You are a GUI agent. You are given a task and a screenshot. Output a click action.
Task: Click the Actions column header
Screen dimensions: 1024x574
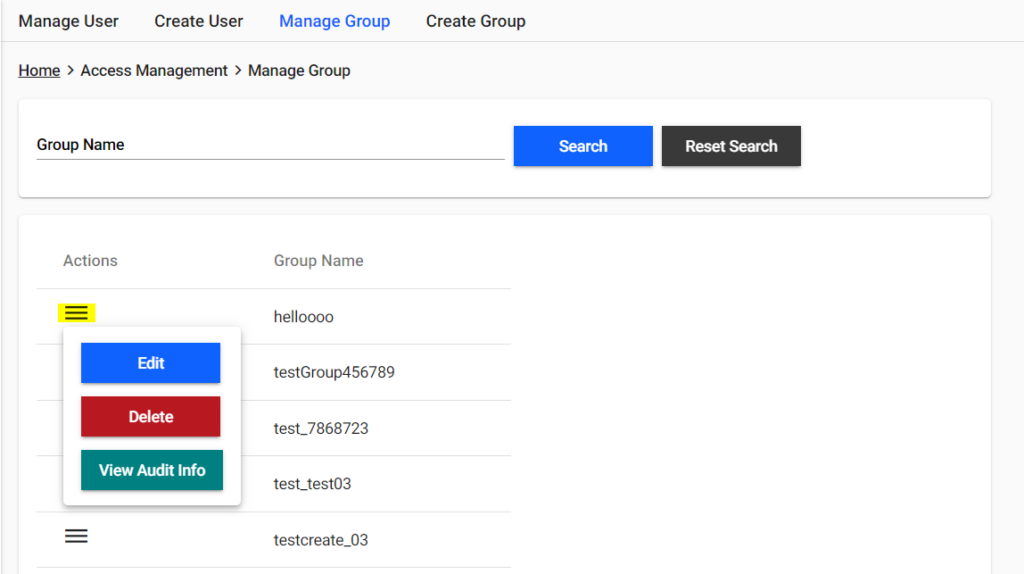[x=90, y=261]
